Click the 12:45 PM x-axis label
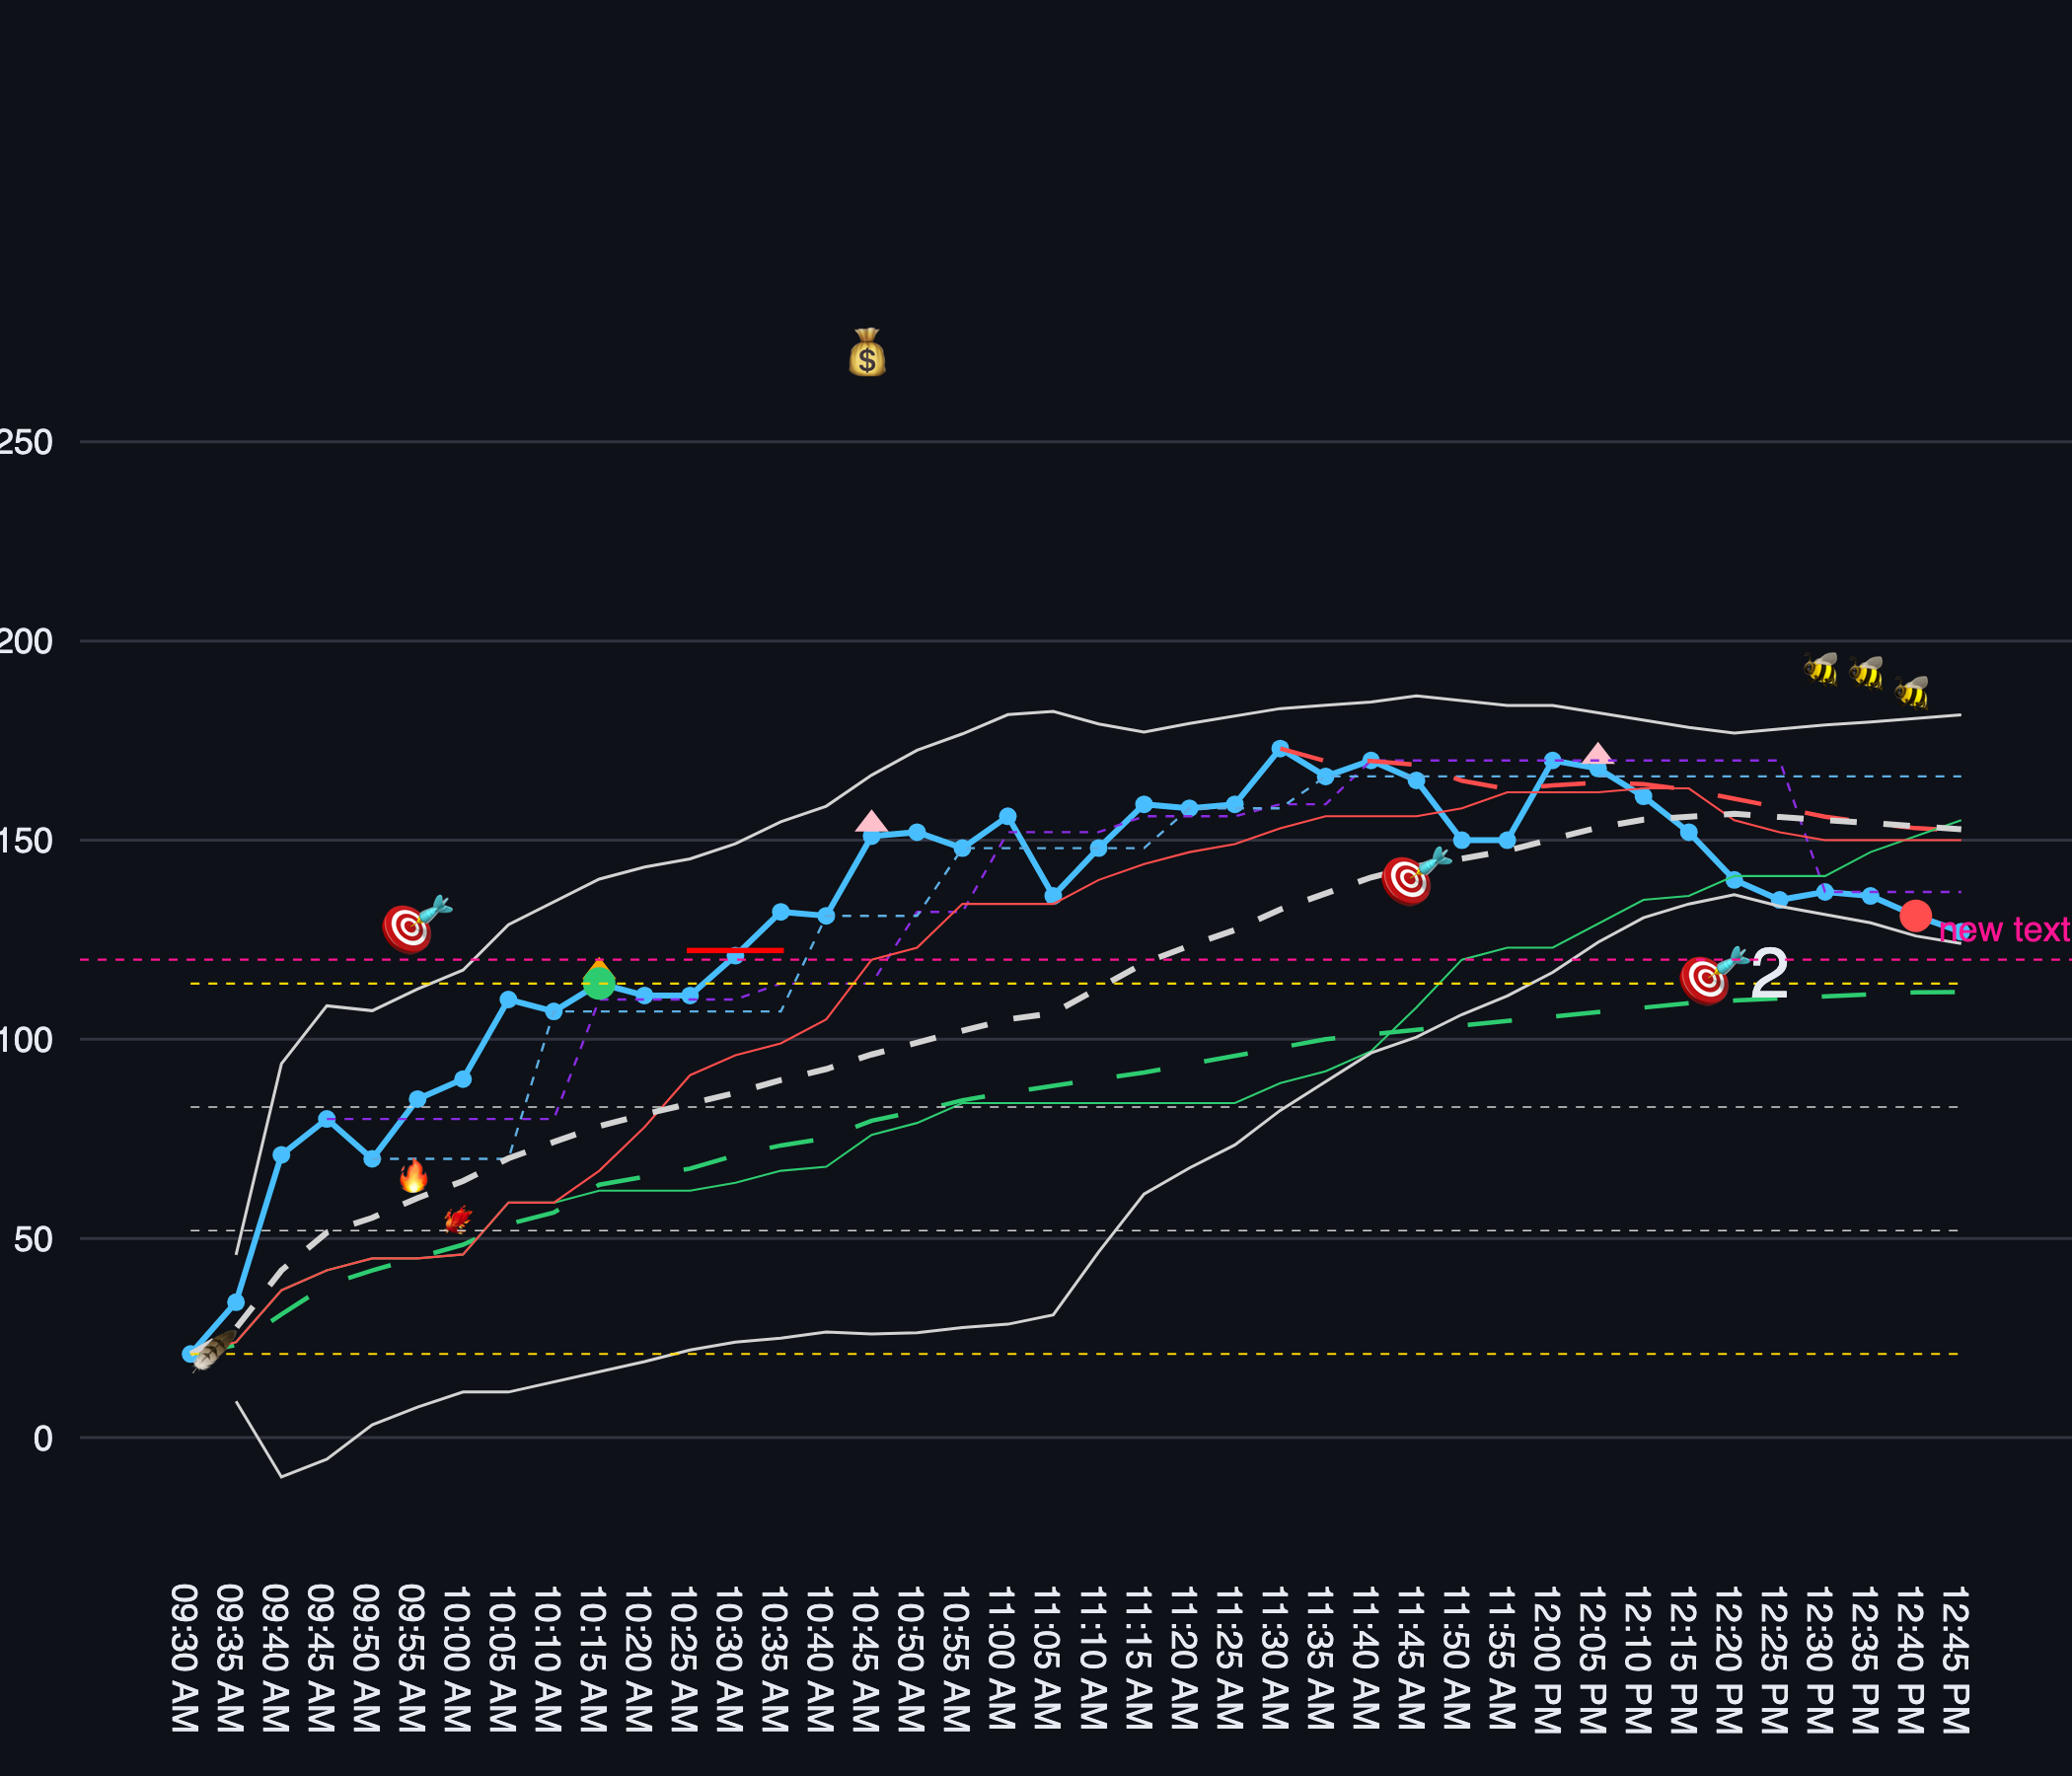 click(x=1955, y=1659)
